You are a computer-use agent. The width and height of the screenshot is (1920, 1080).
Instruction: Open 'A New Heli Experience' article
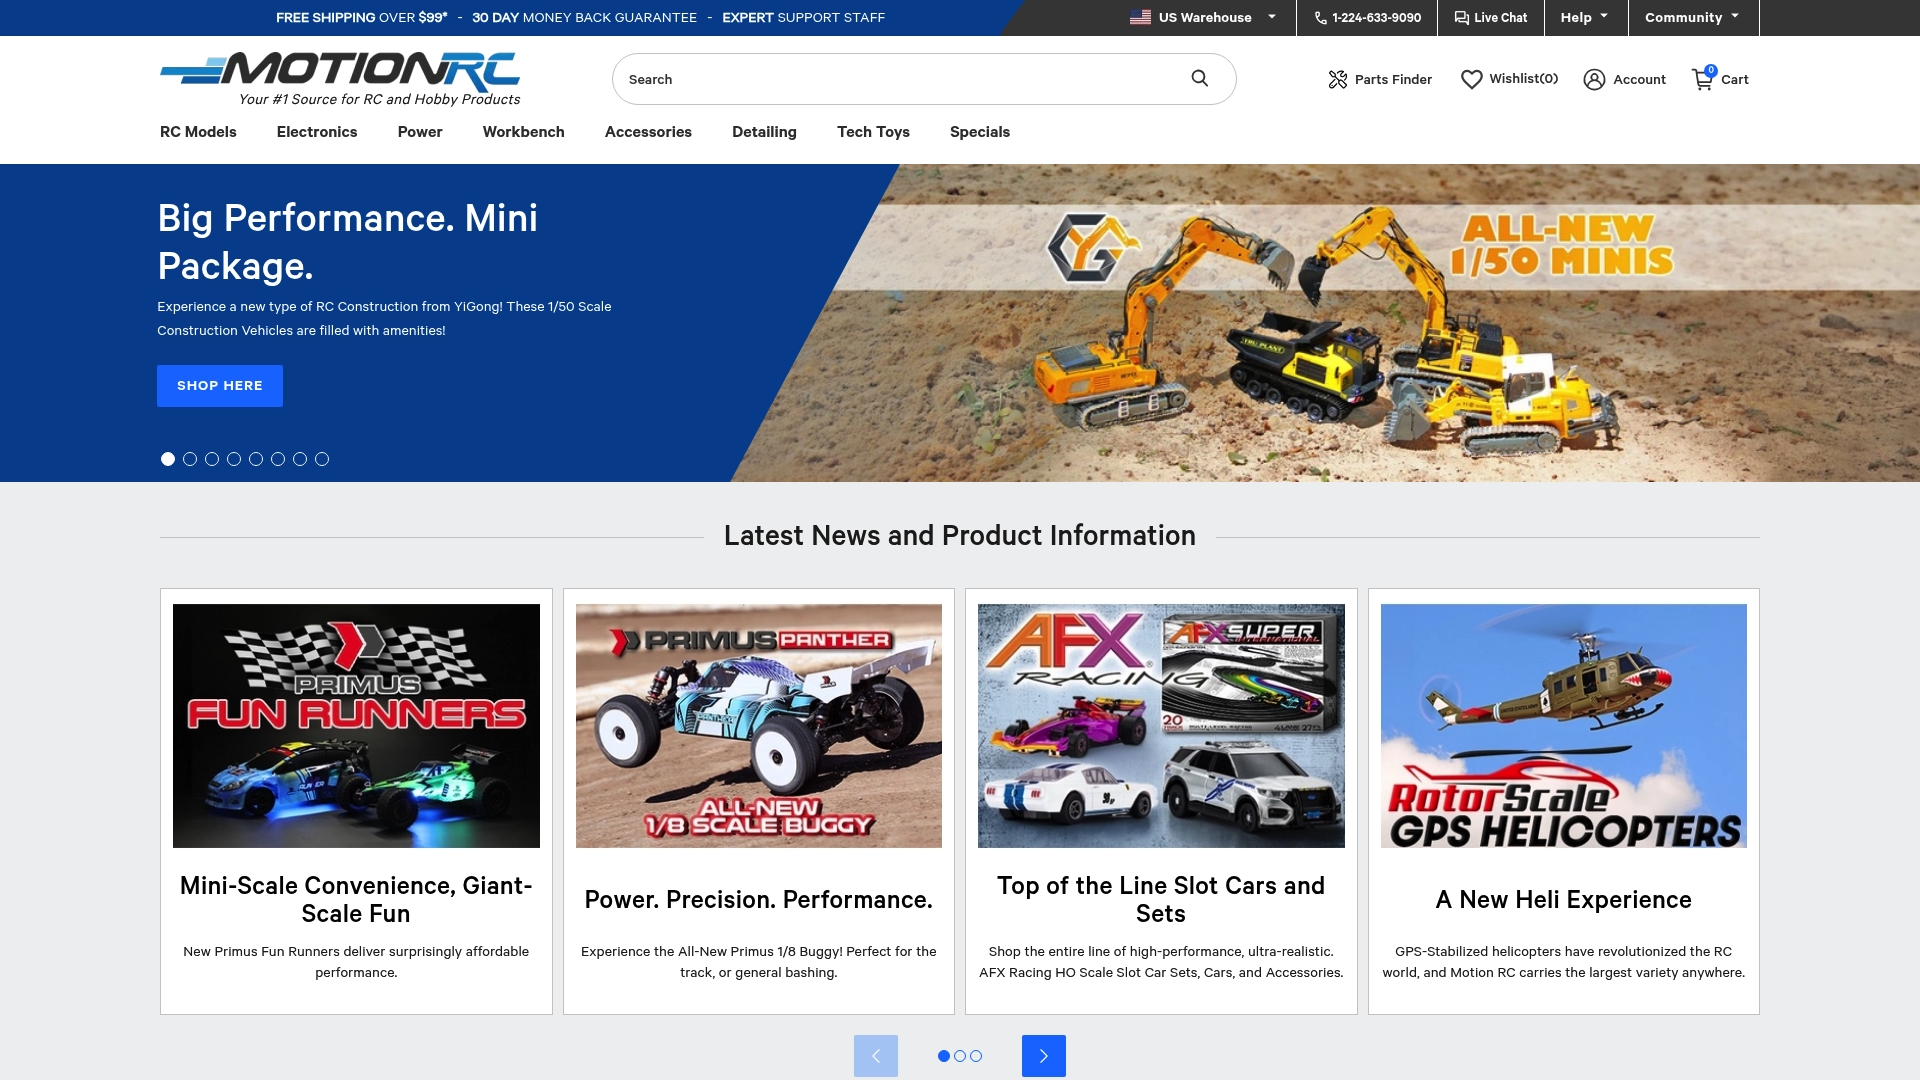[1564, 900]
